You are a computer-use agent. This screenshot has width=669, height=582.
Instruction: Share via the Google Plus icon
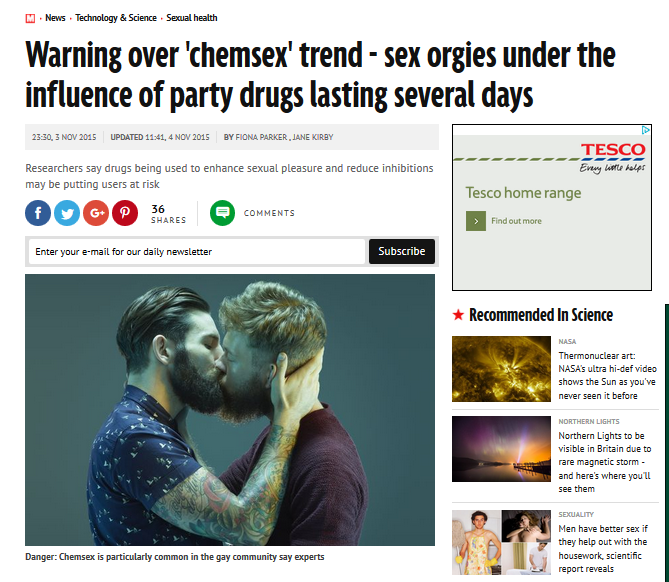click(x=96, y=213)
